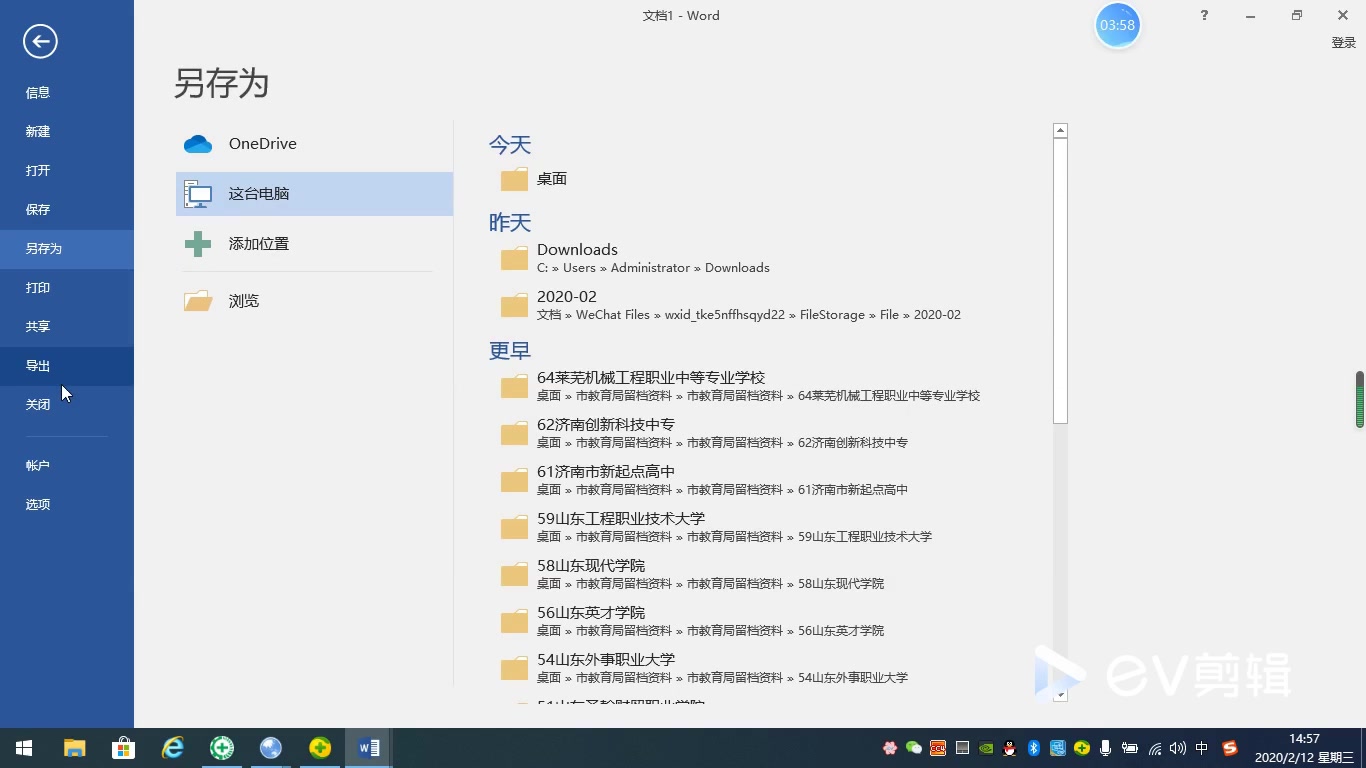
Task: Open the Windows Start menu
Action: click(x=23, y=747)
